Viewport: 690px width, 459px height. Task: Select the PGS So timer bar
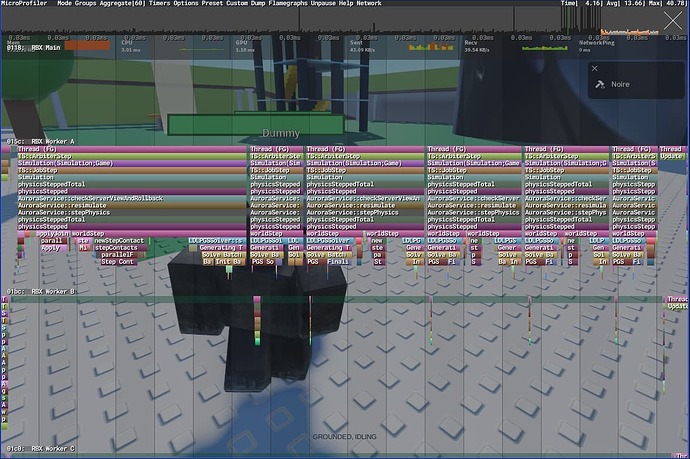pos(265,262)
